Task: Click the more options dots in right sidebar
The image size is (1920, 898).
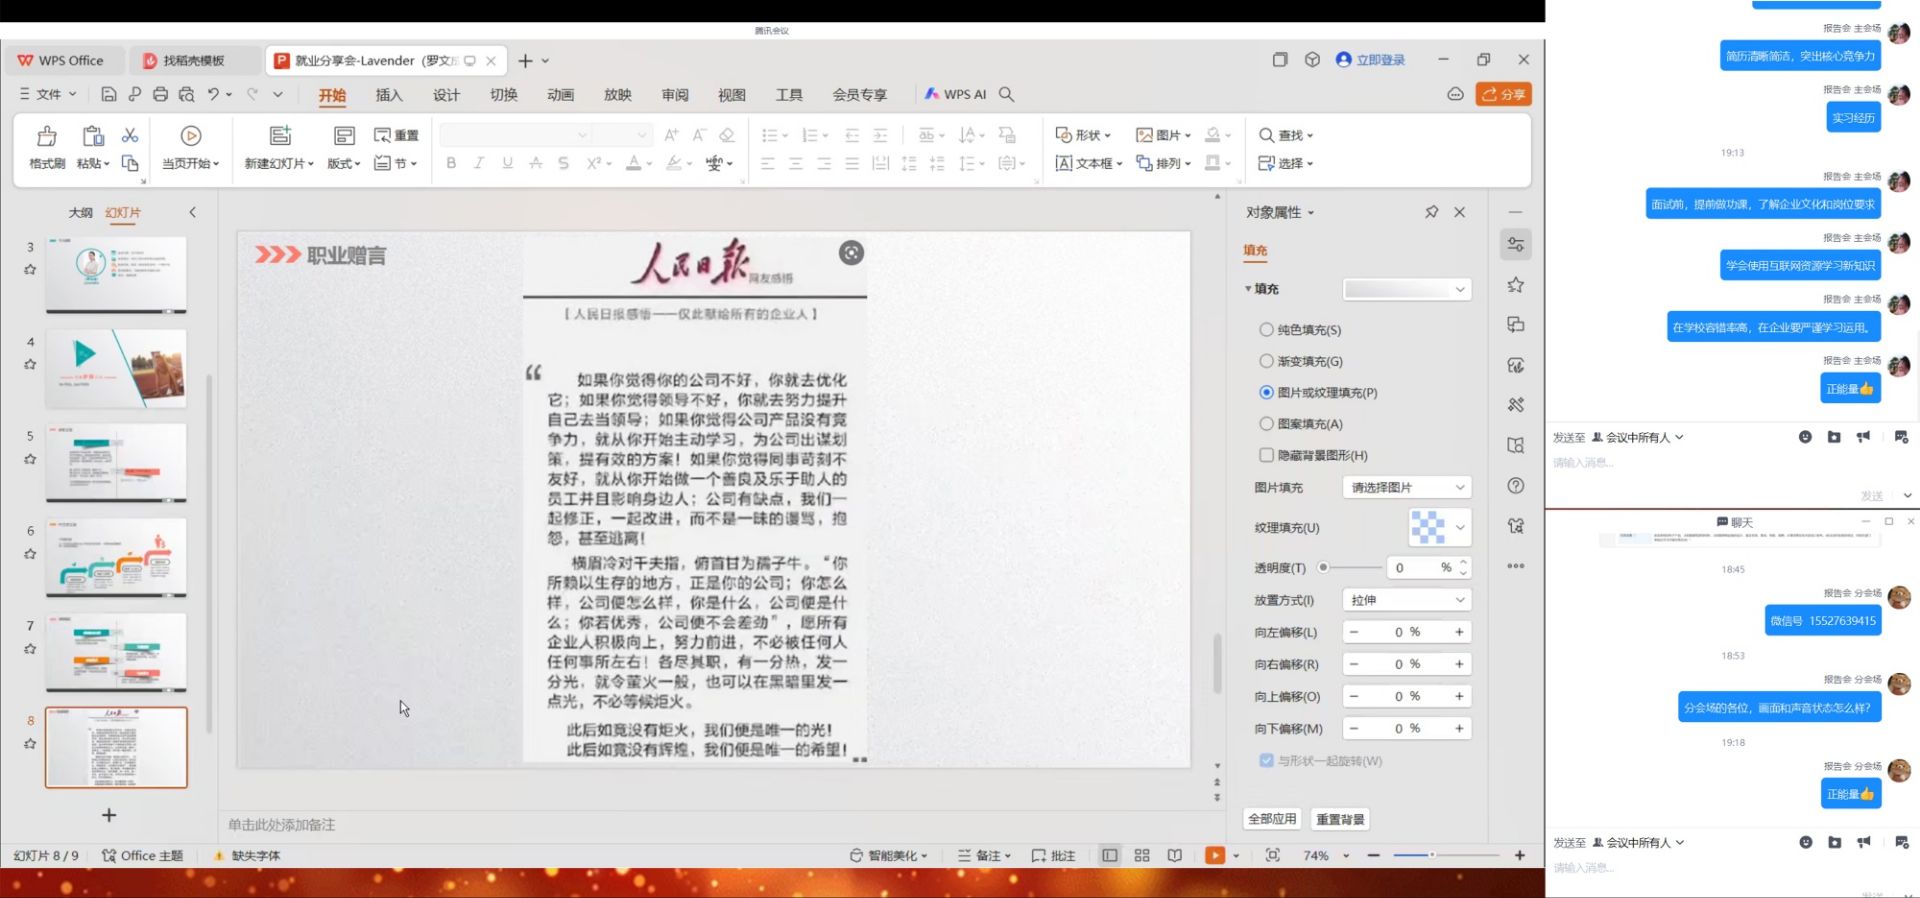Action: 1516,566
